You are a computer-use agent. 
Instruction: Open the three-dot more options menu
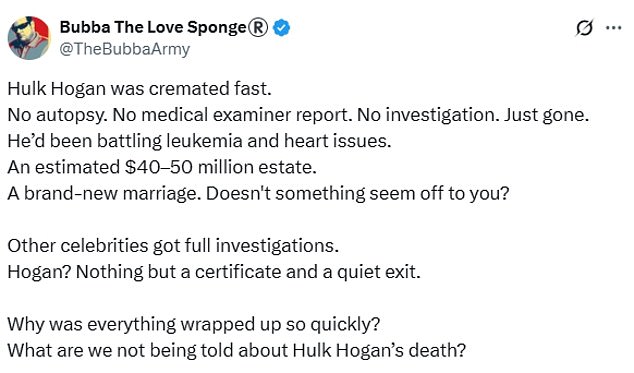(613, 28)
